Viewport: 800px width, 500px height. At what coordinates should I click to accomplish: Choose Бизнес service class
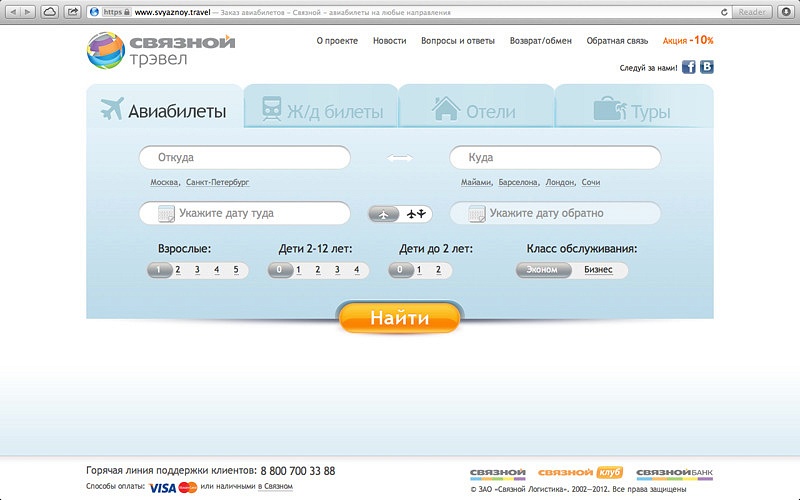click(x=598, y=270)
